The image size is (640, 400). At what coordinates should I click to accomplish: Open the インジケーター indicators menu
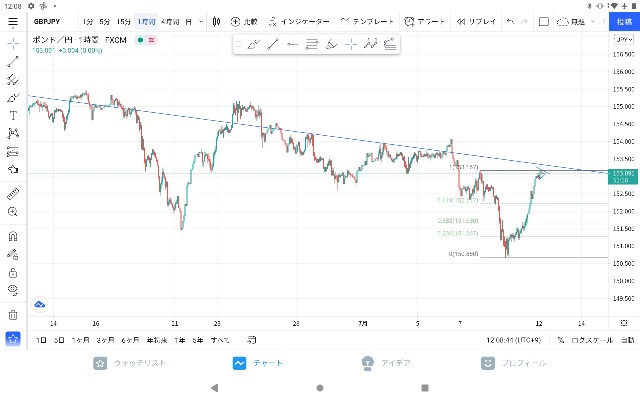click(x=299, y=22)
